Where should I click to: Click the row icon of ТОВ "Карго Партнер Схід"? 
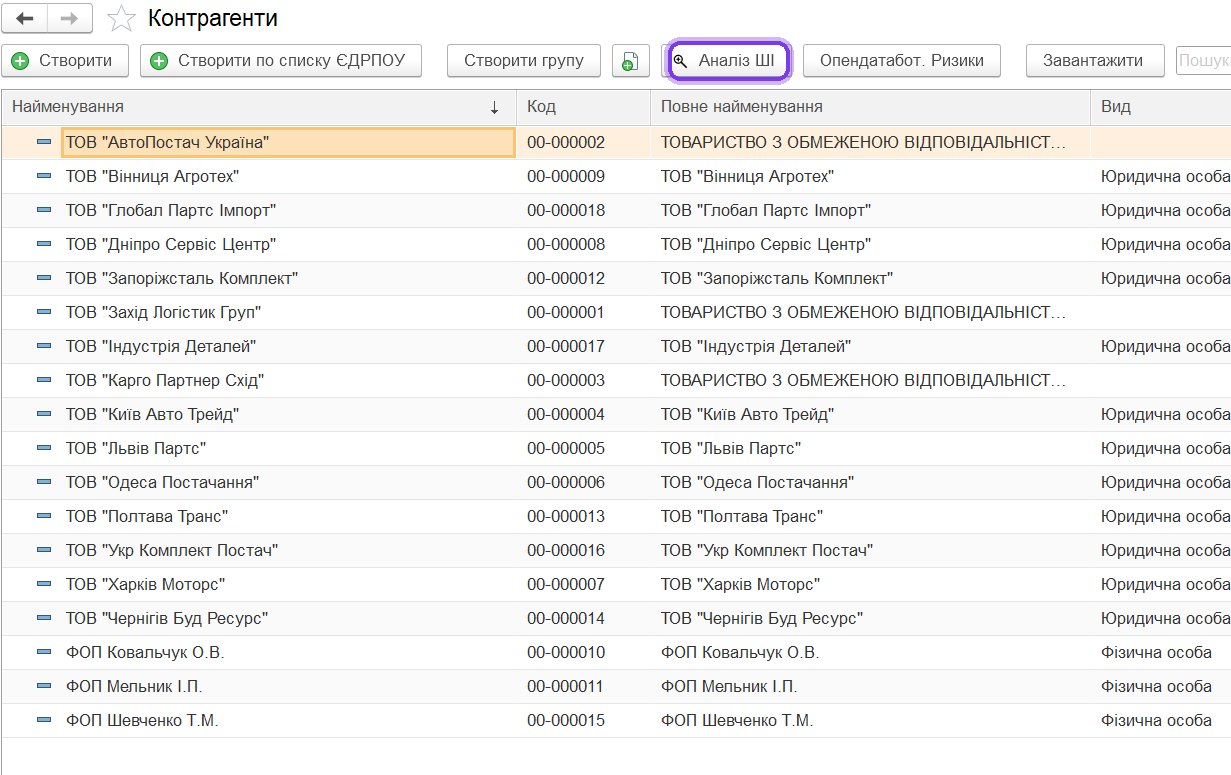44,381
